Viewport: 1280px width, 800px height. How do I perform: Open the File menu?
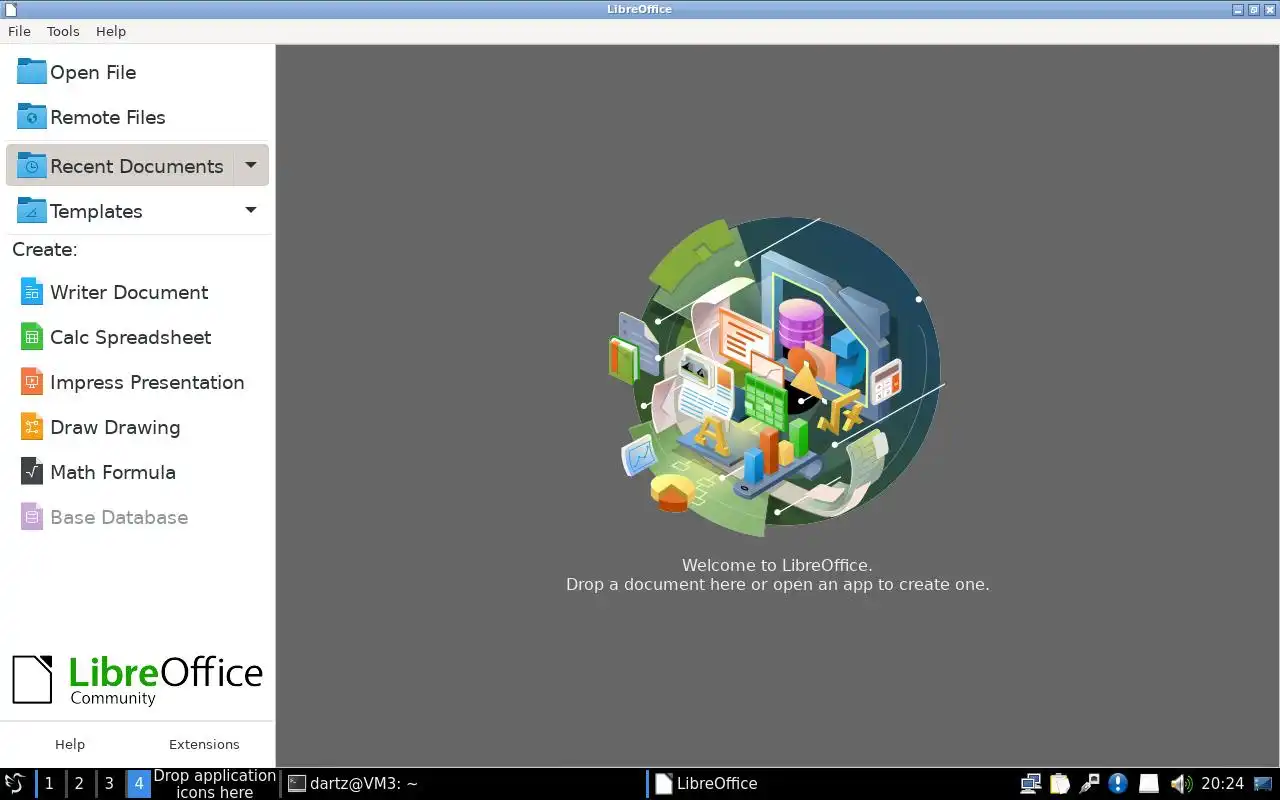coord(19,31)
